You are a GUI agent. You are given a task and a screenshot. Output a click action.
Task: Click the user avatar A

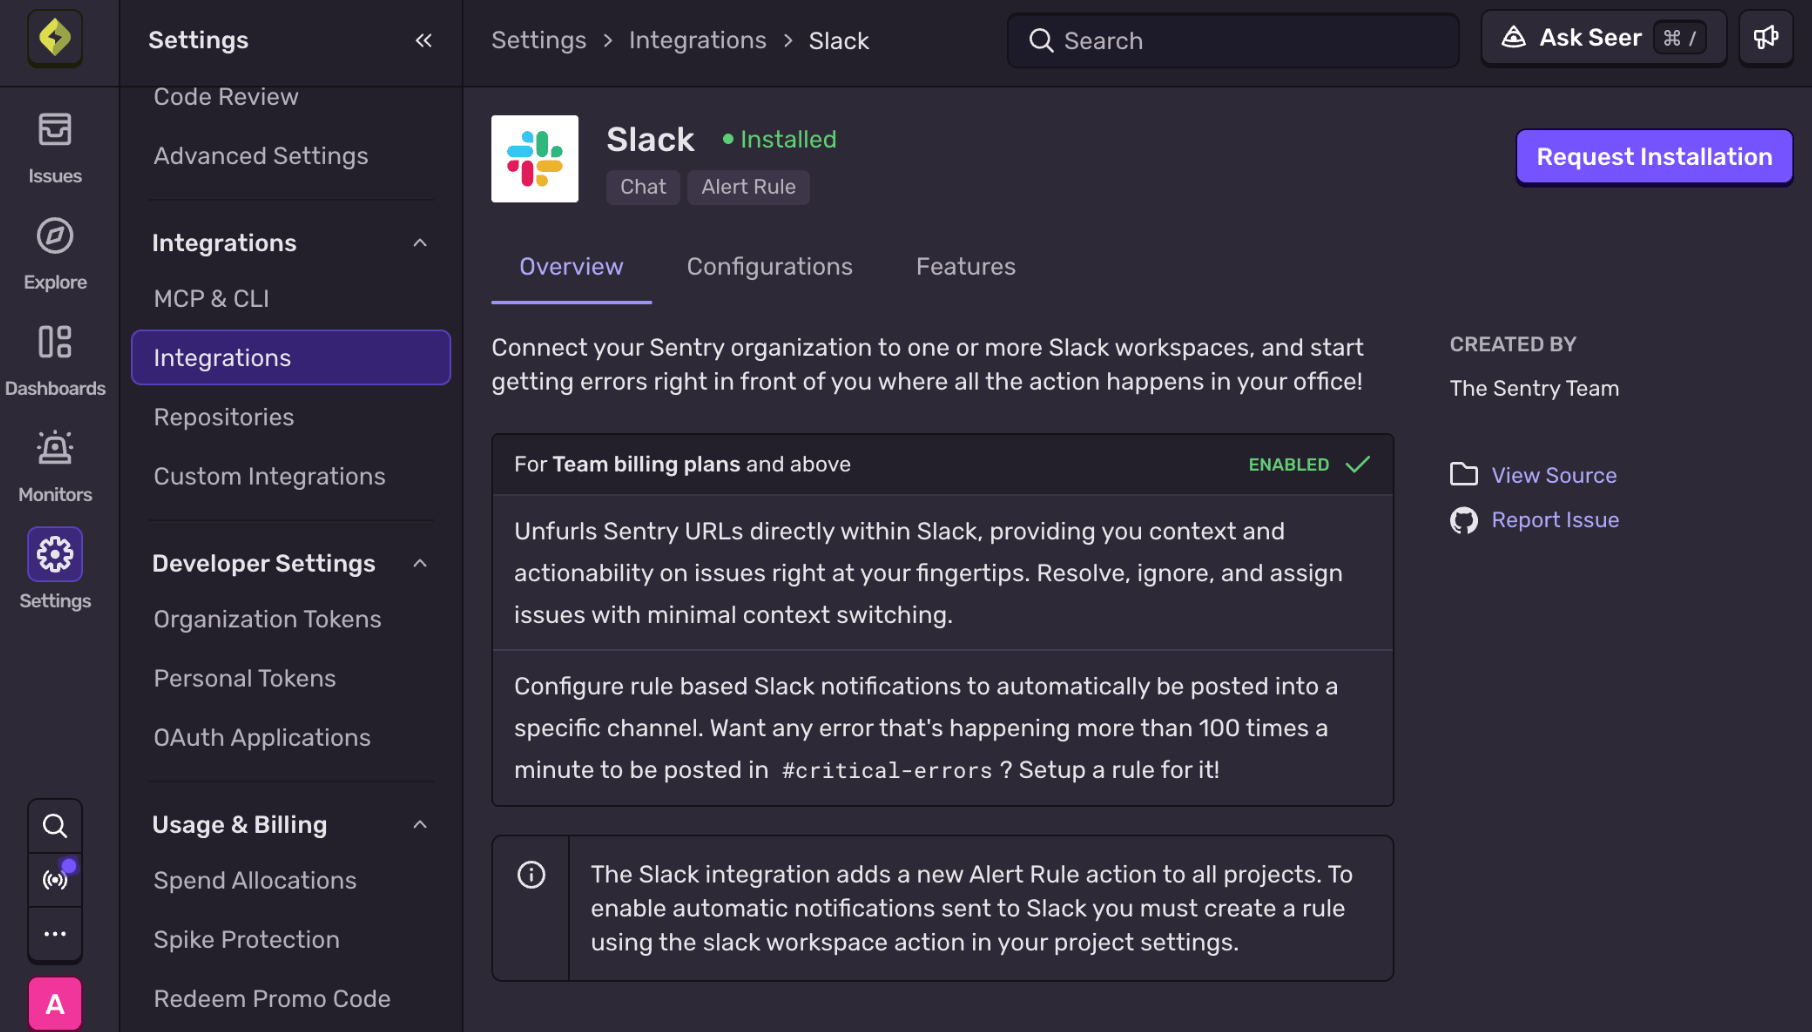[55, 1004]
